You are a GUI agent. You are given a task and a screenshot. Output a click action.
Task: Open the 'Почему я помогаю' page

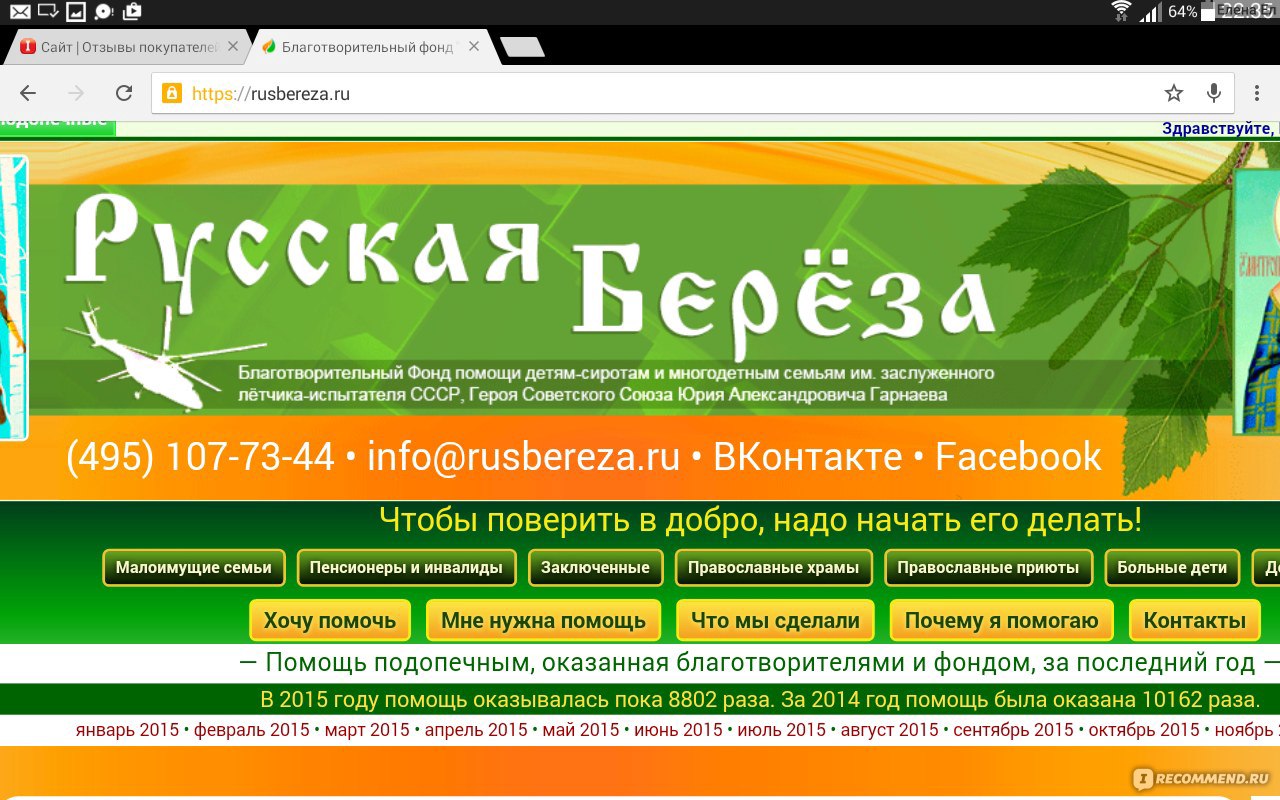pyautogui.click(x=1001, y=620)
